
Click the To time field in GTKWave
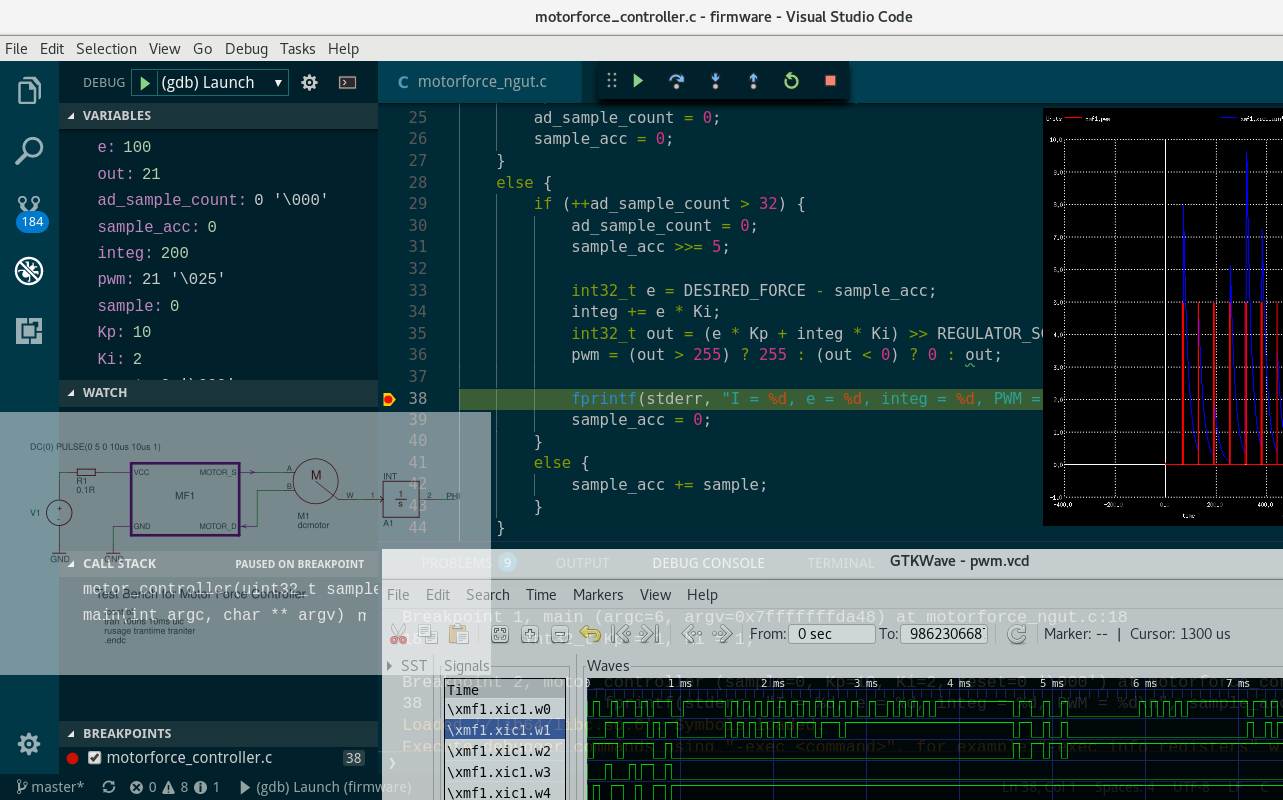[x=944, y=634]
